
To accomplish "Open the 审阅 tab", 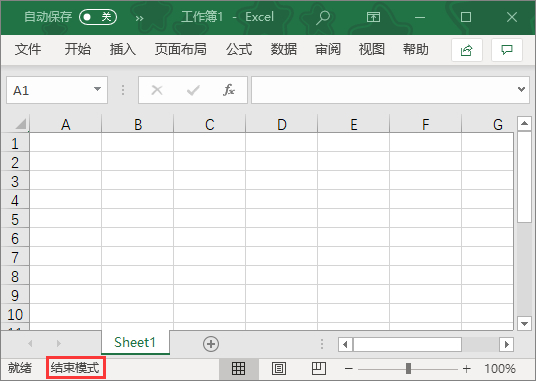I will pos(328,50).
